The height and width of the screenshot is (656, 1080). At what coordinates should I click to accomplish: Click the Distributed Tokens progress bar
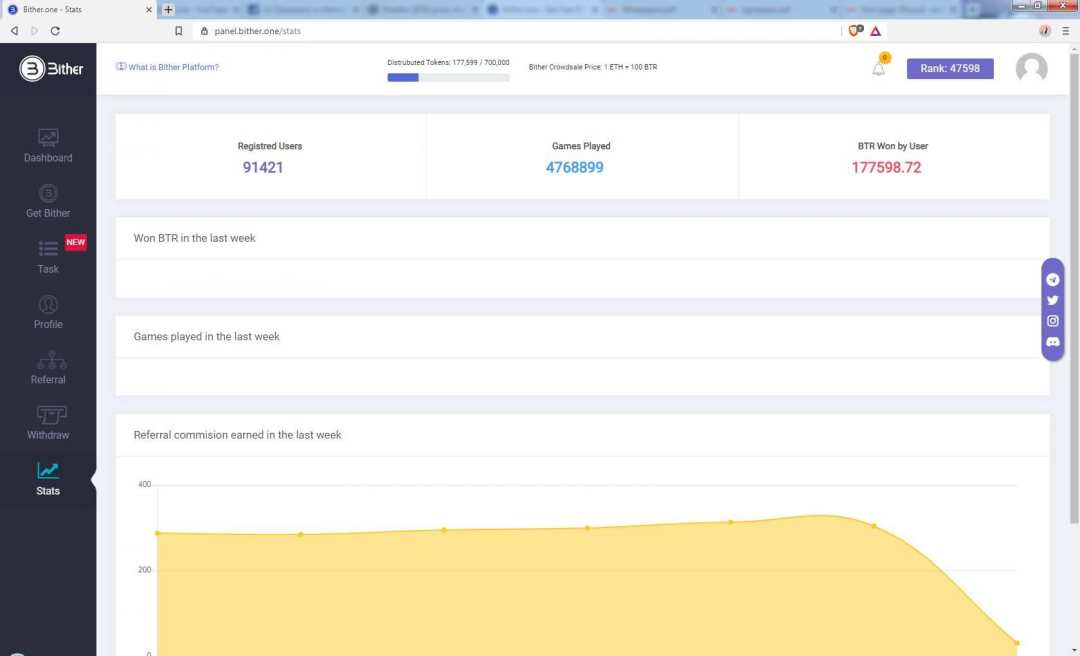448,77
